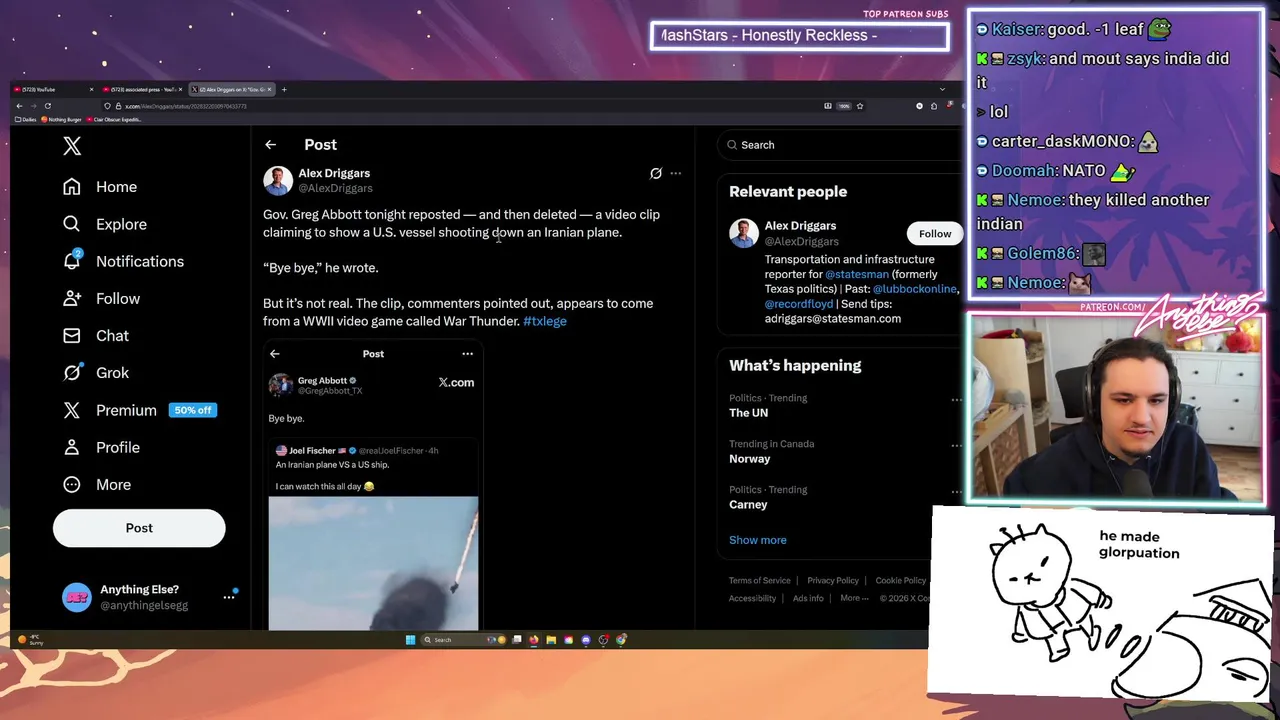The height and width of the screenshot is (720, 1280).
Task: Click the Grok explain icon on post
Action: 656,173
